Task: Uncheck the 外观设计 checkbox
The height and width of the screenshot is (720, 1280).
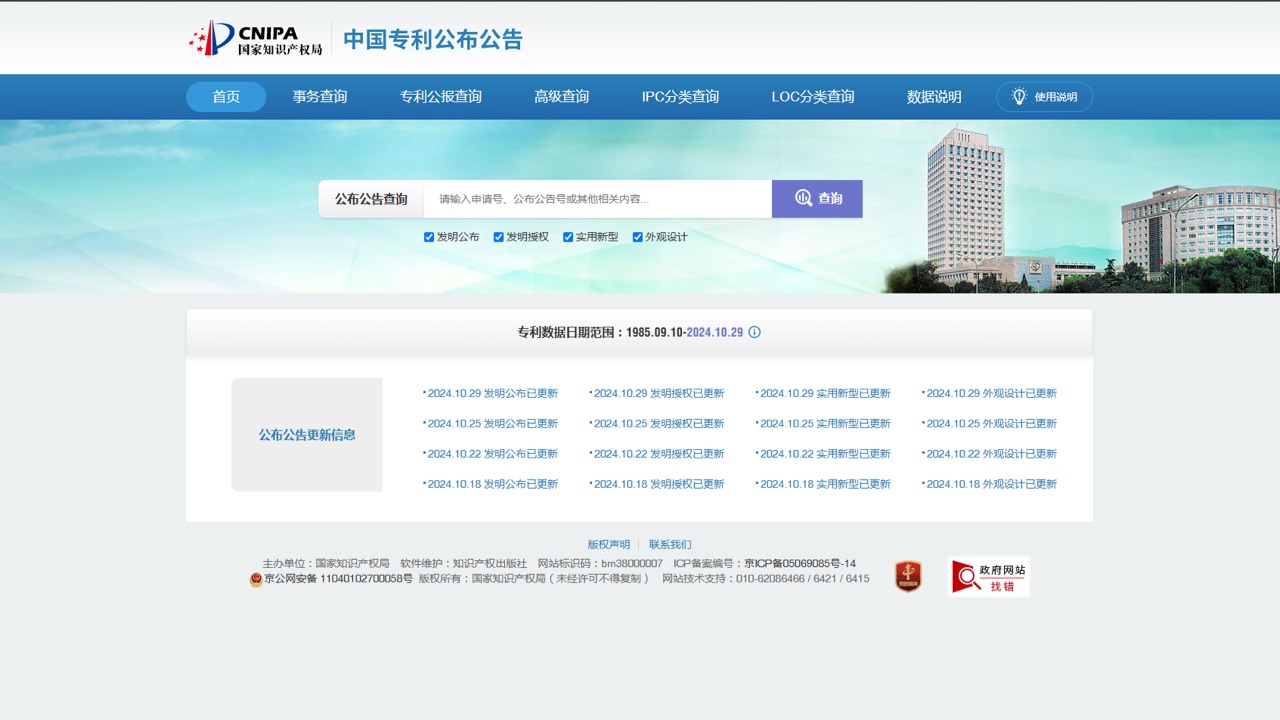Action: click(638, 237)
